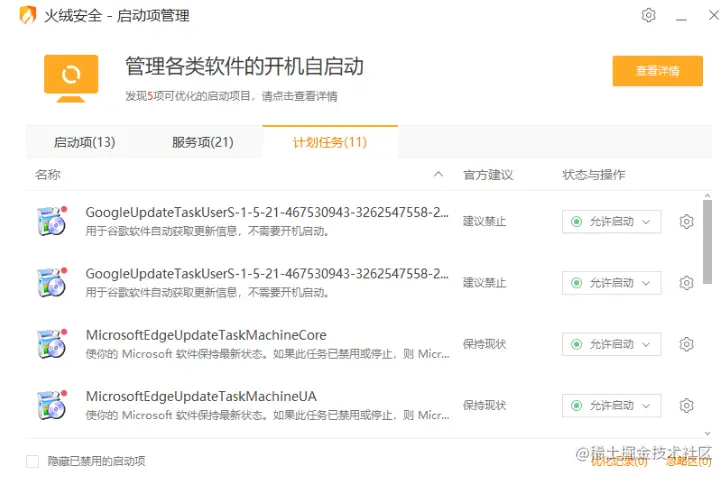Image resolution: width=728 pixels, height=477 pixels.
Task: Click the Huorong flame logo icon
Action: pos(28,15)
